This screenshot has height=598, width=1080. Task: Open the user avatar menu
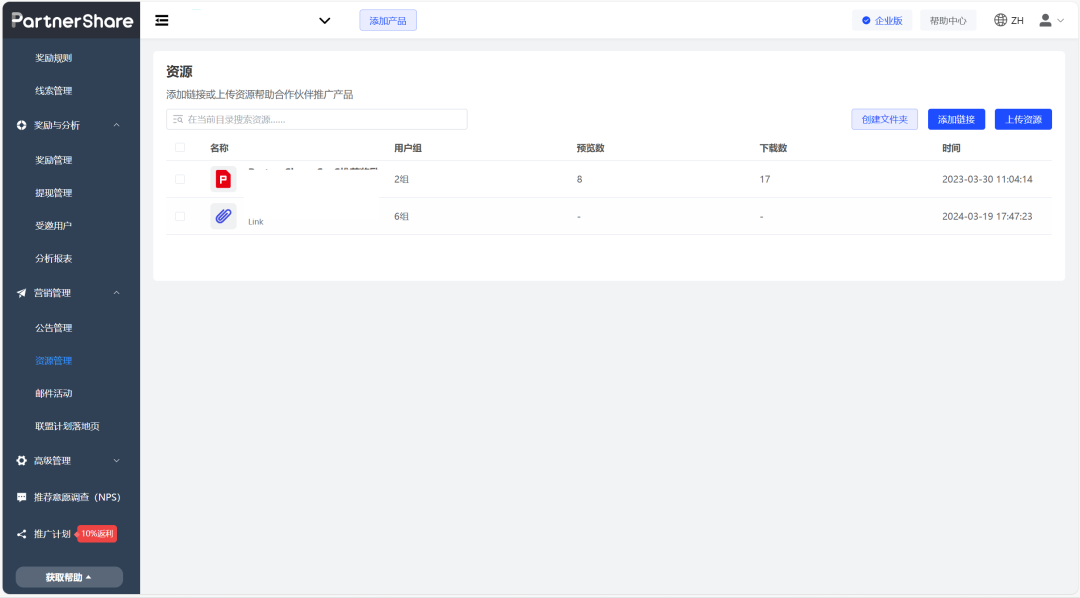click(1045, 20)
